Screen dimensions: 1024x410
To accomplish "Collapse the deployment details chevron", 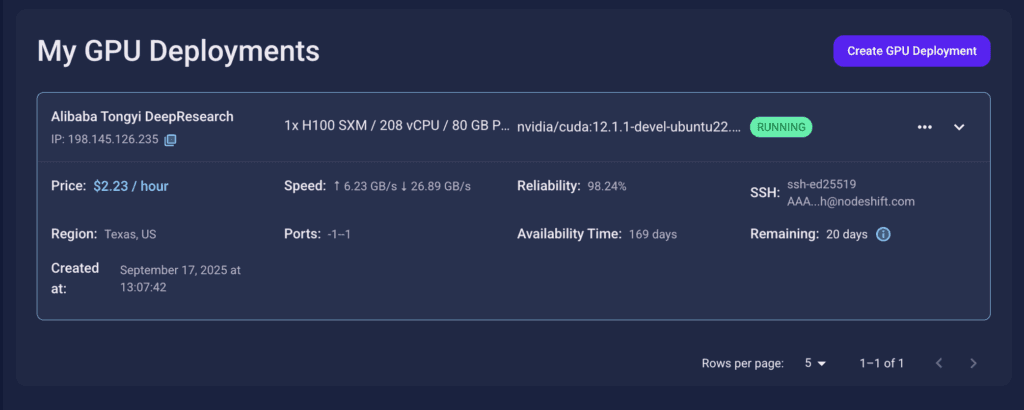I will click(959, 127).
